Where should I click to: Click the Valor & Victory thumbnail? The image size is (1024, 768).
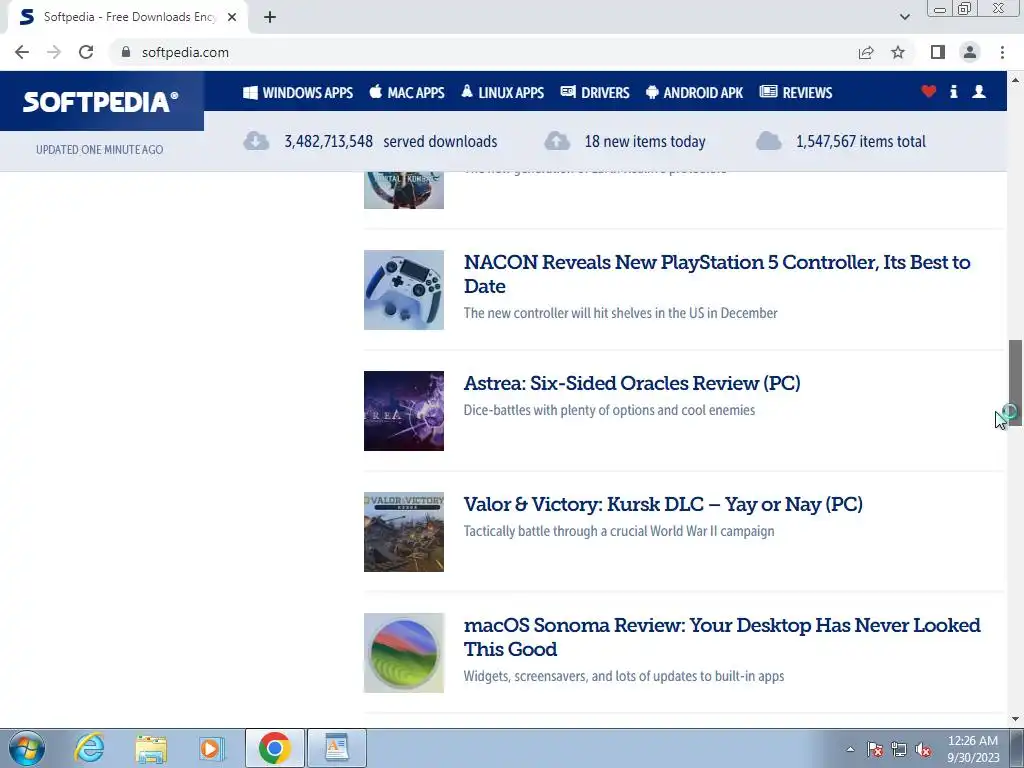tap(404, 532)
